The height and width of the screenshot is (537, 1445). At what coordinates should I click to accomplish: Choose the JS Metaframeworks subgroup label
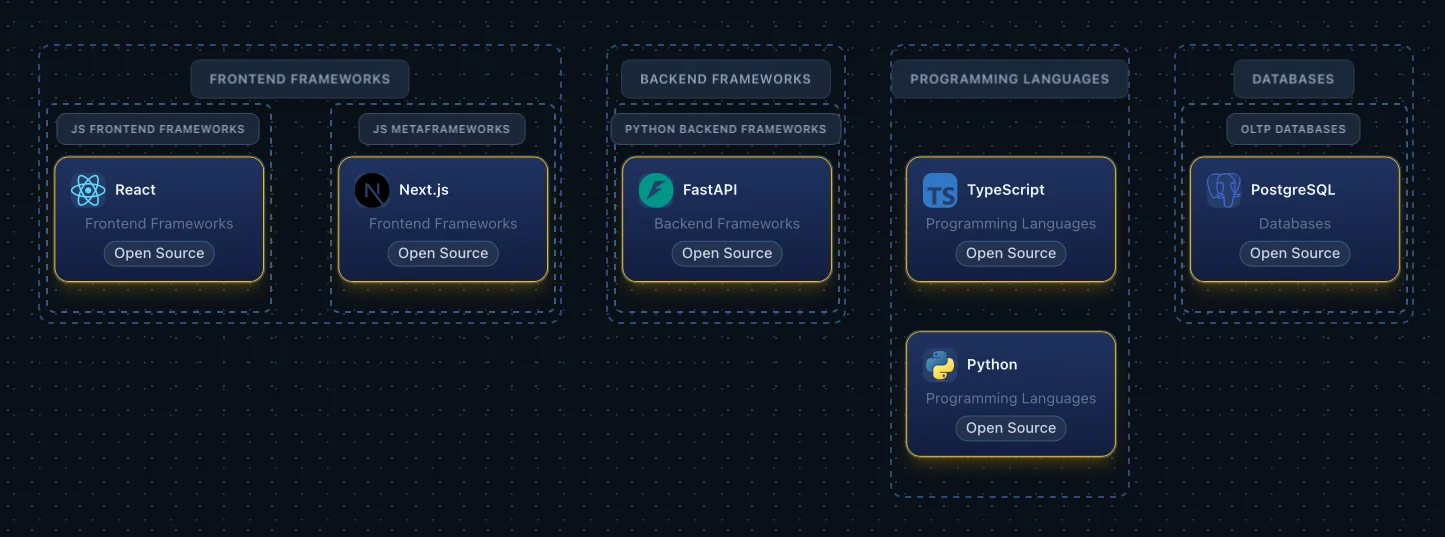click(x=442, y=129)
